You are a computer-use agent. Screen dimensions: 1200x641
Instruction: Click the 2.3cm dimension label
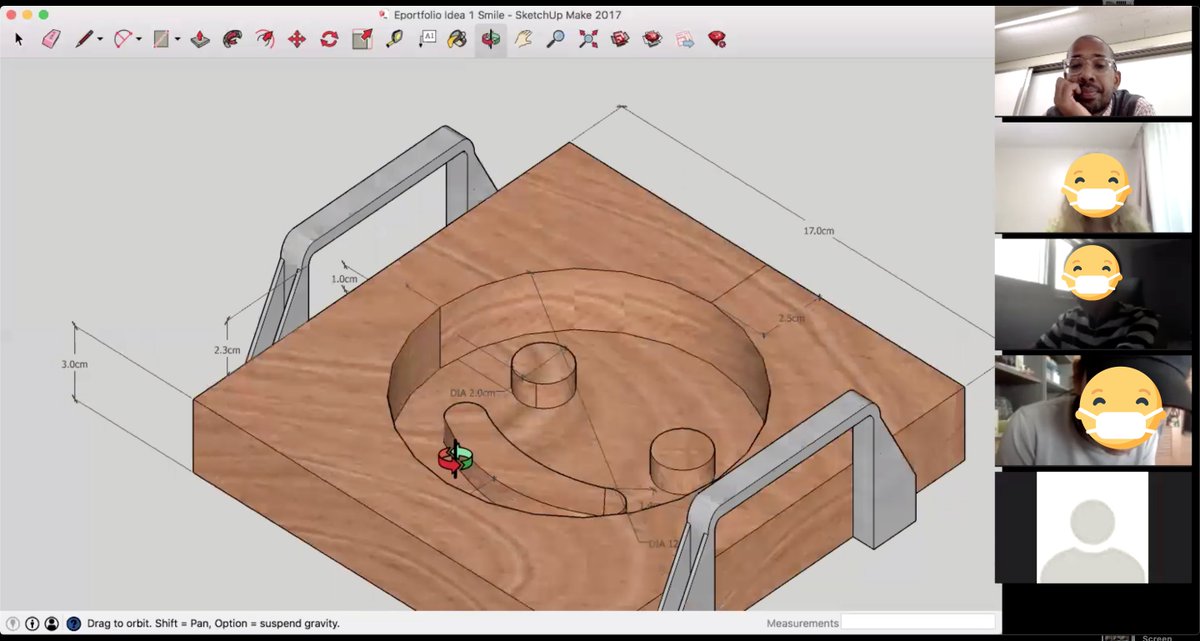pyautogui.click(x=227, y=350)
